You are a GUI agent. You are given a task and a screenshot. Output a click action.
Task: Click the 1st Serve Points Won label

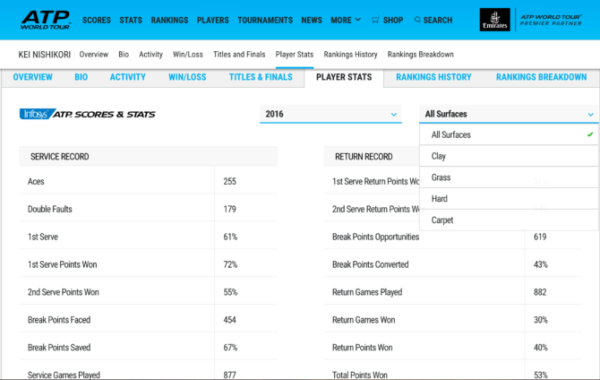tap(62, 264)
